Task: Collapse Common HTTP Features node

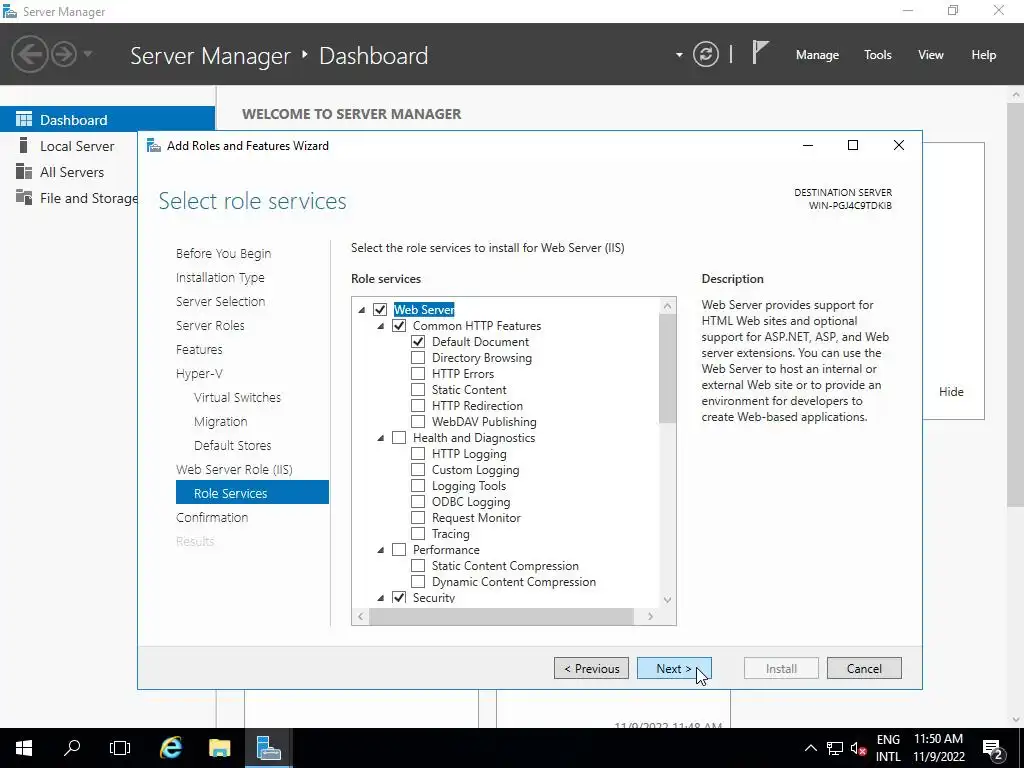Action: click(381, 326)
